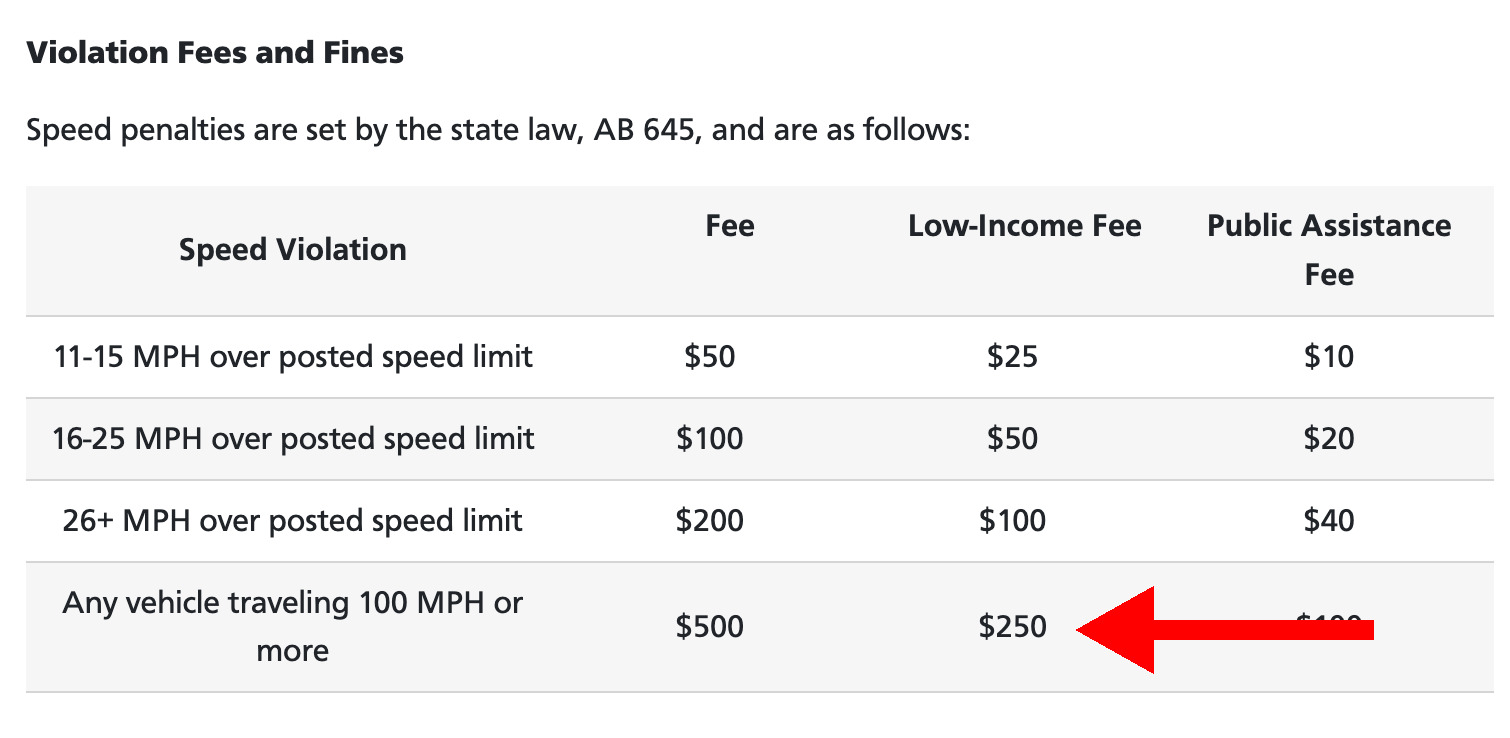Click the $40 public assistance fee value

(1329, 520)
